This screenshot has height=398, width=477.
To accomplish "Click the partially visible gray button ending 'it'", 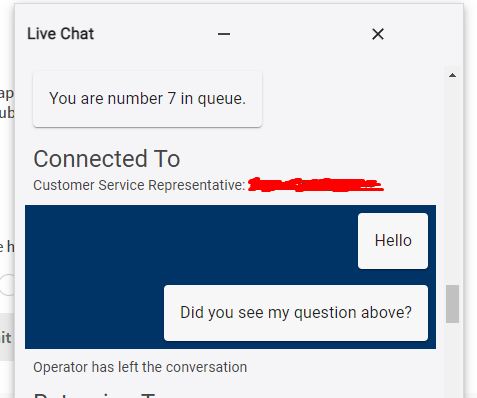I will (7, 337).
